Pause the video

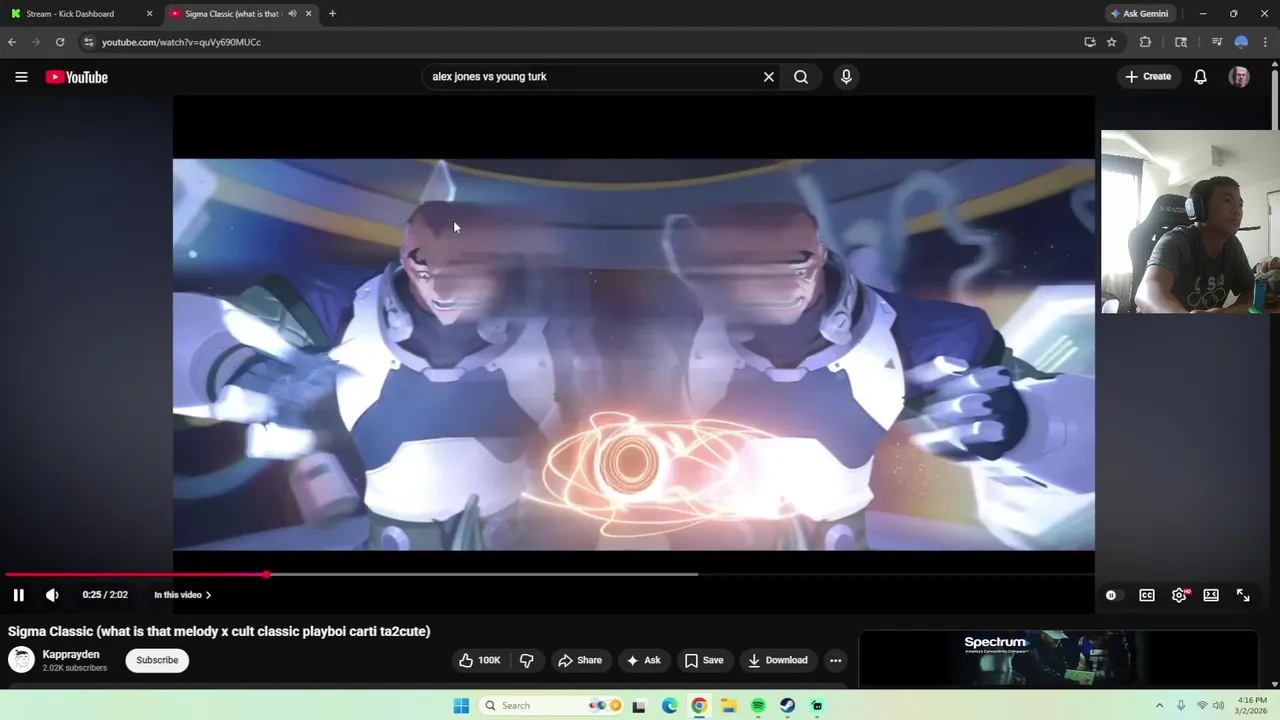click(x=18, y=595)
